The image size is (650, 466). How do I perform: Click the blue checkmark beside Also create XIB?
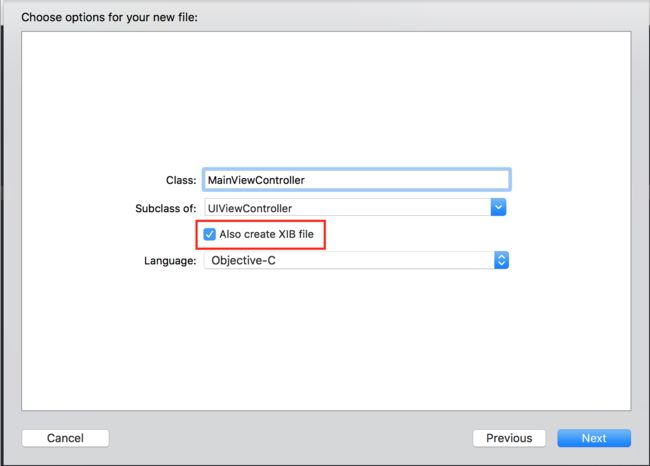[x=209, y=234]
